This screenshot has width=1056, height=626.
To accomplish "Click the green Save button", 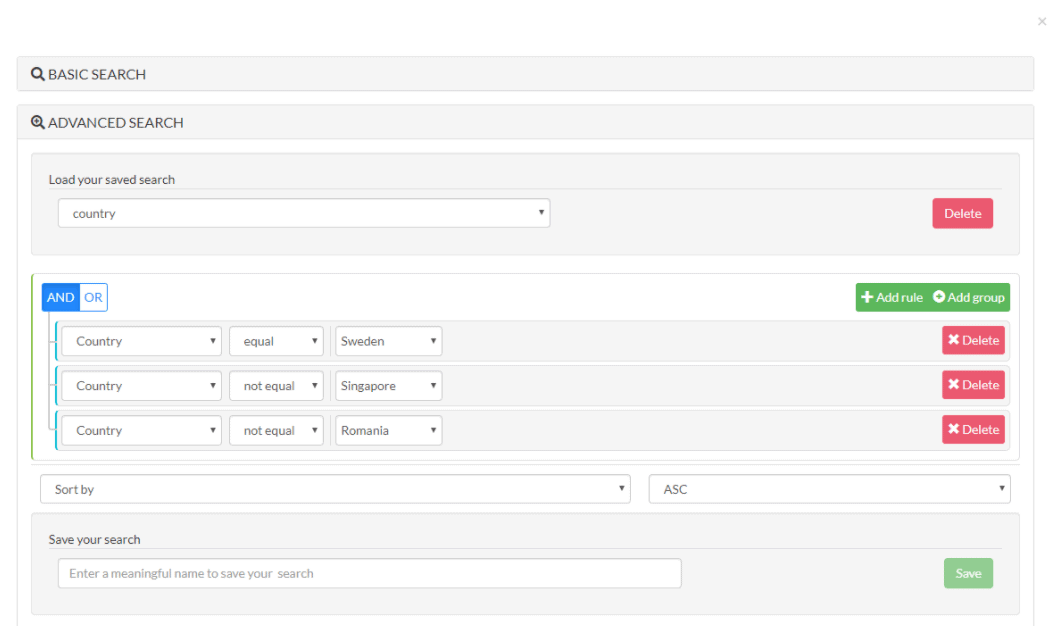I will 968,573.
